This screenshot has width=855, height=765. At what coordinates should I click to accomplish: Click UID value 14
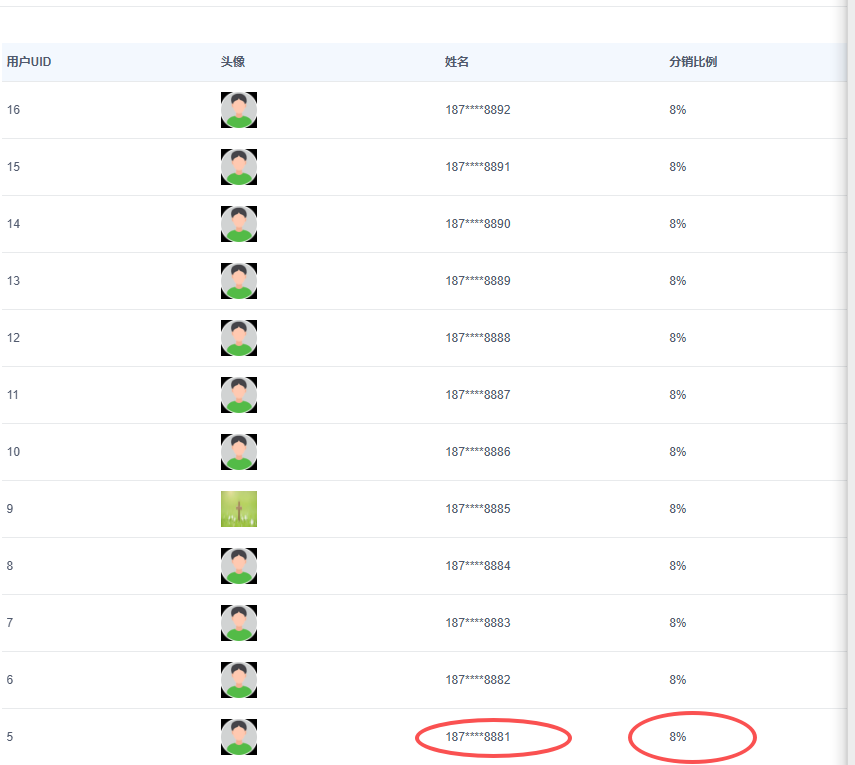[13, 224]
